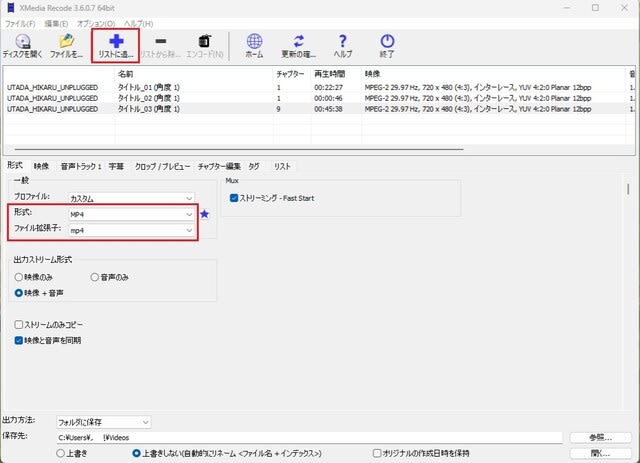640x463 pixels.
Task: Start encoding with エンコード icon
Action: tap(204, 46)
